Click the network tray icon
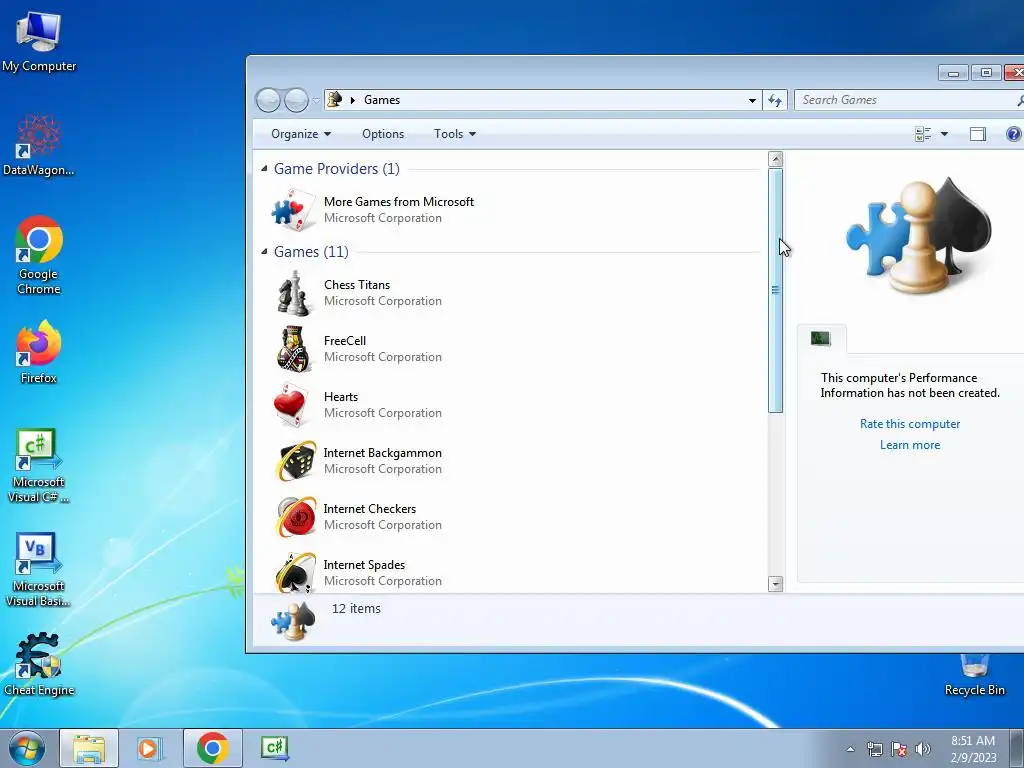Screen dimensions: 1024x768 click(x=874, y=749)
